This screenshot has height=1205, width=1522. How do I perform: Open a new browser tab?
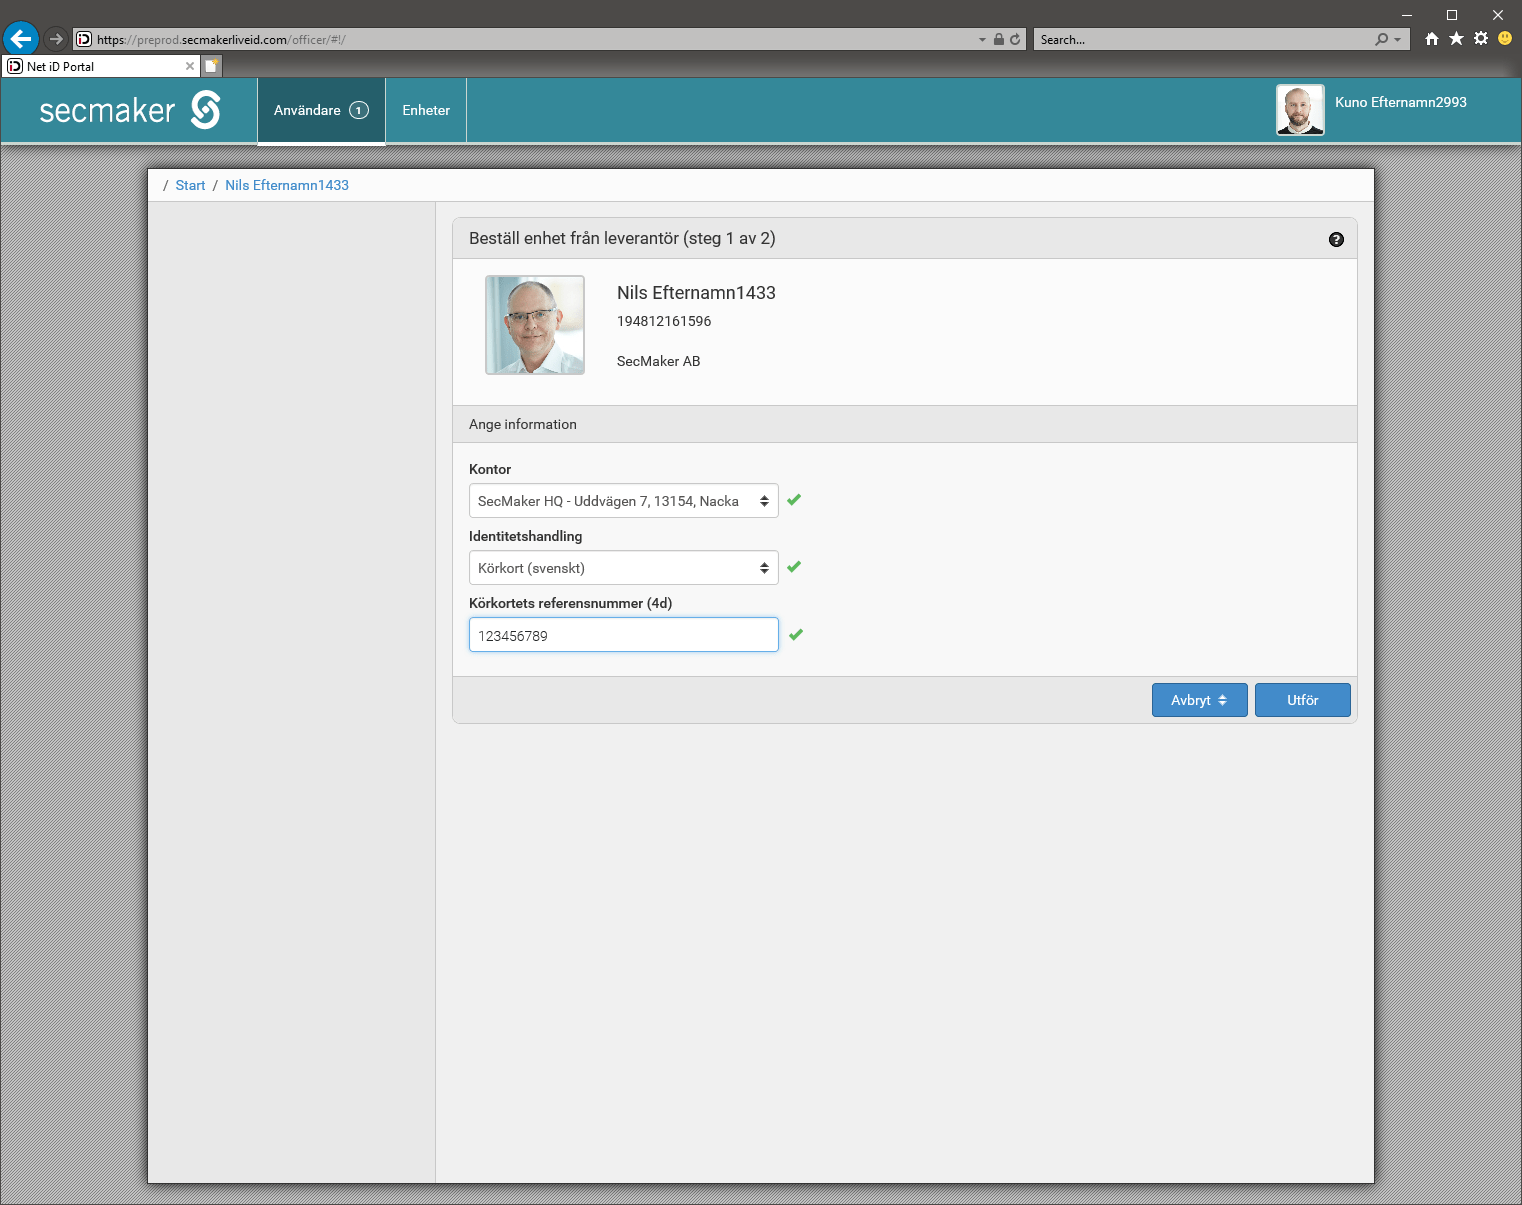point(211,66)
